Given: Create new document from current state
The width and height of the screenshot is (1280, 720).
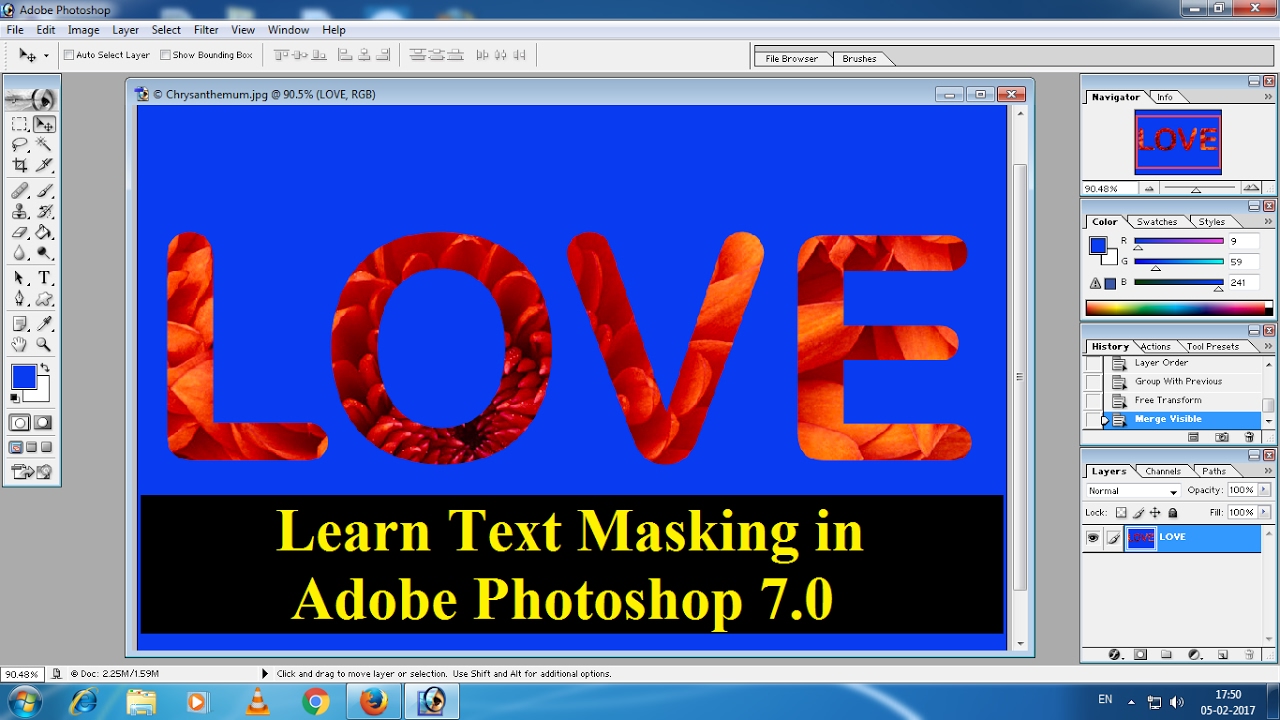Looking at the screenshot, I should click(1193, 437).
